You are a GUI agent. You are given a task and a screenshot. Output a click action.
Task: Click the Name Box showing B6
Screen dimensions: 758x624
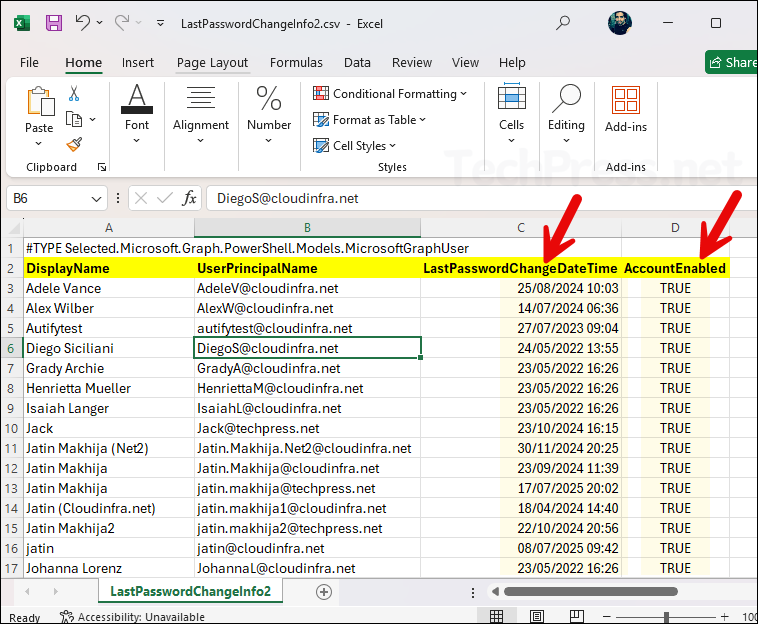(48, 199)
